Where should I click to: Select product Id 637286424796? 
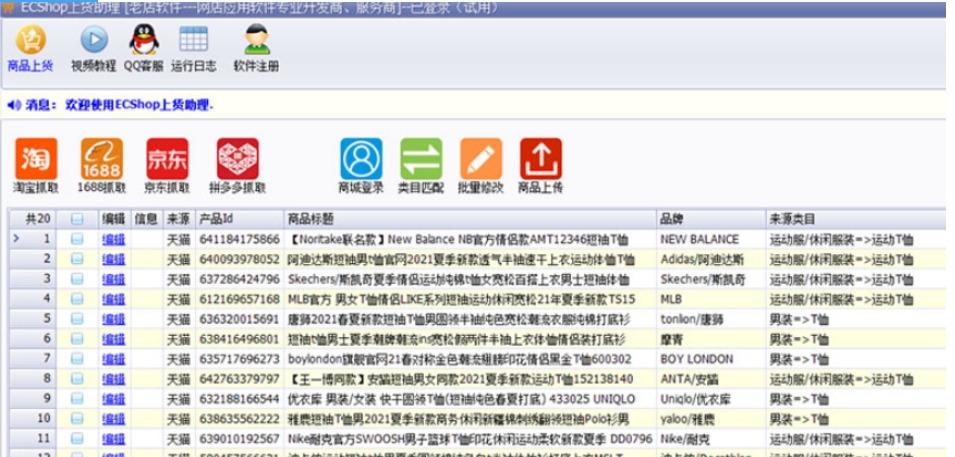(x=239, y=280)
